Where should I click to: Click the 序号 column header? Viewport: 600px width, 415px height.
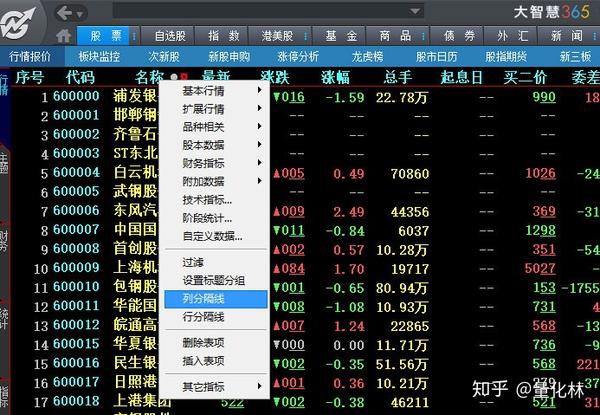29,78
